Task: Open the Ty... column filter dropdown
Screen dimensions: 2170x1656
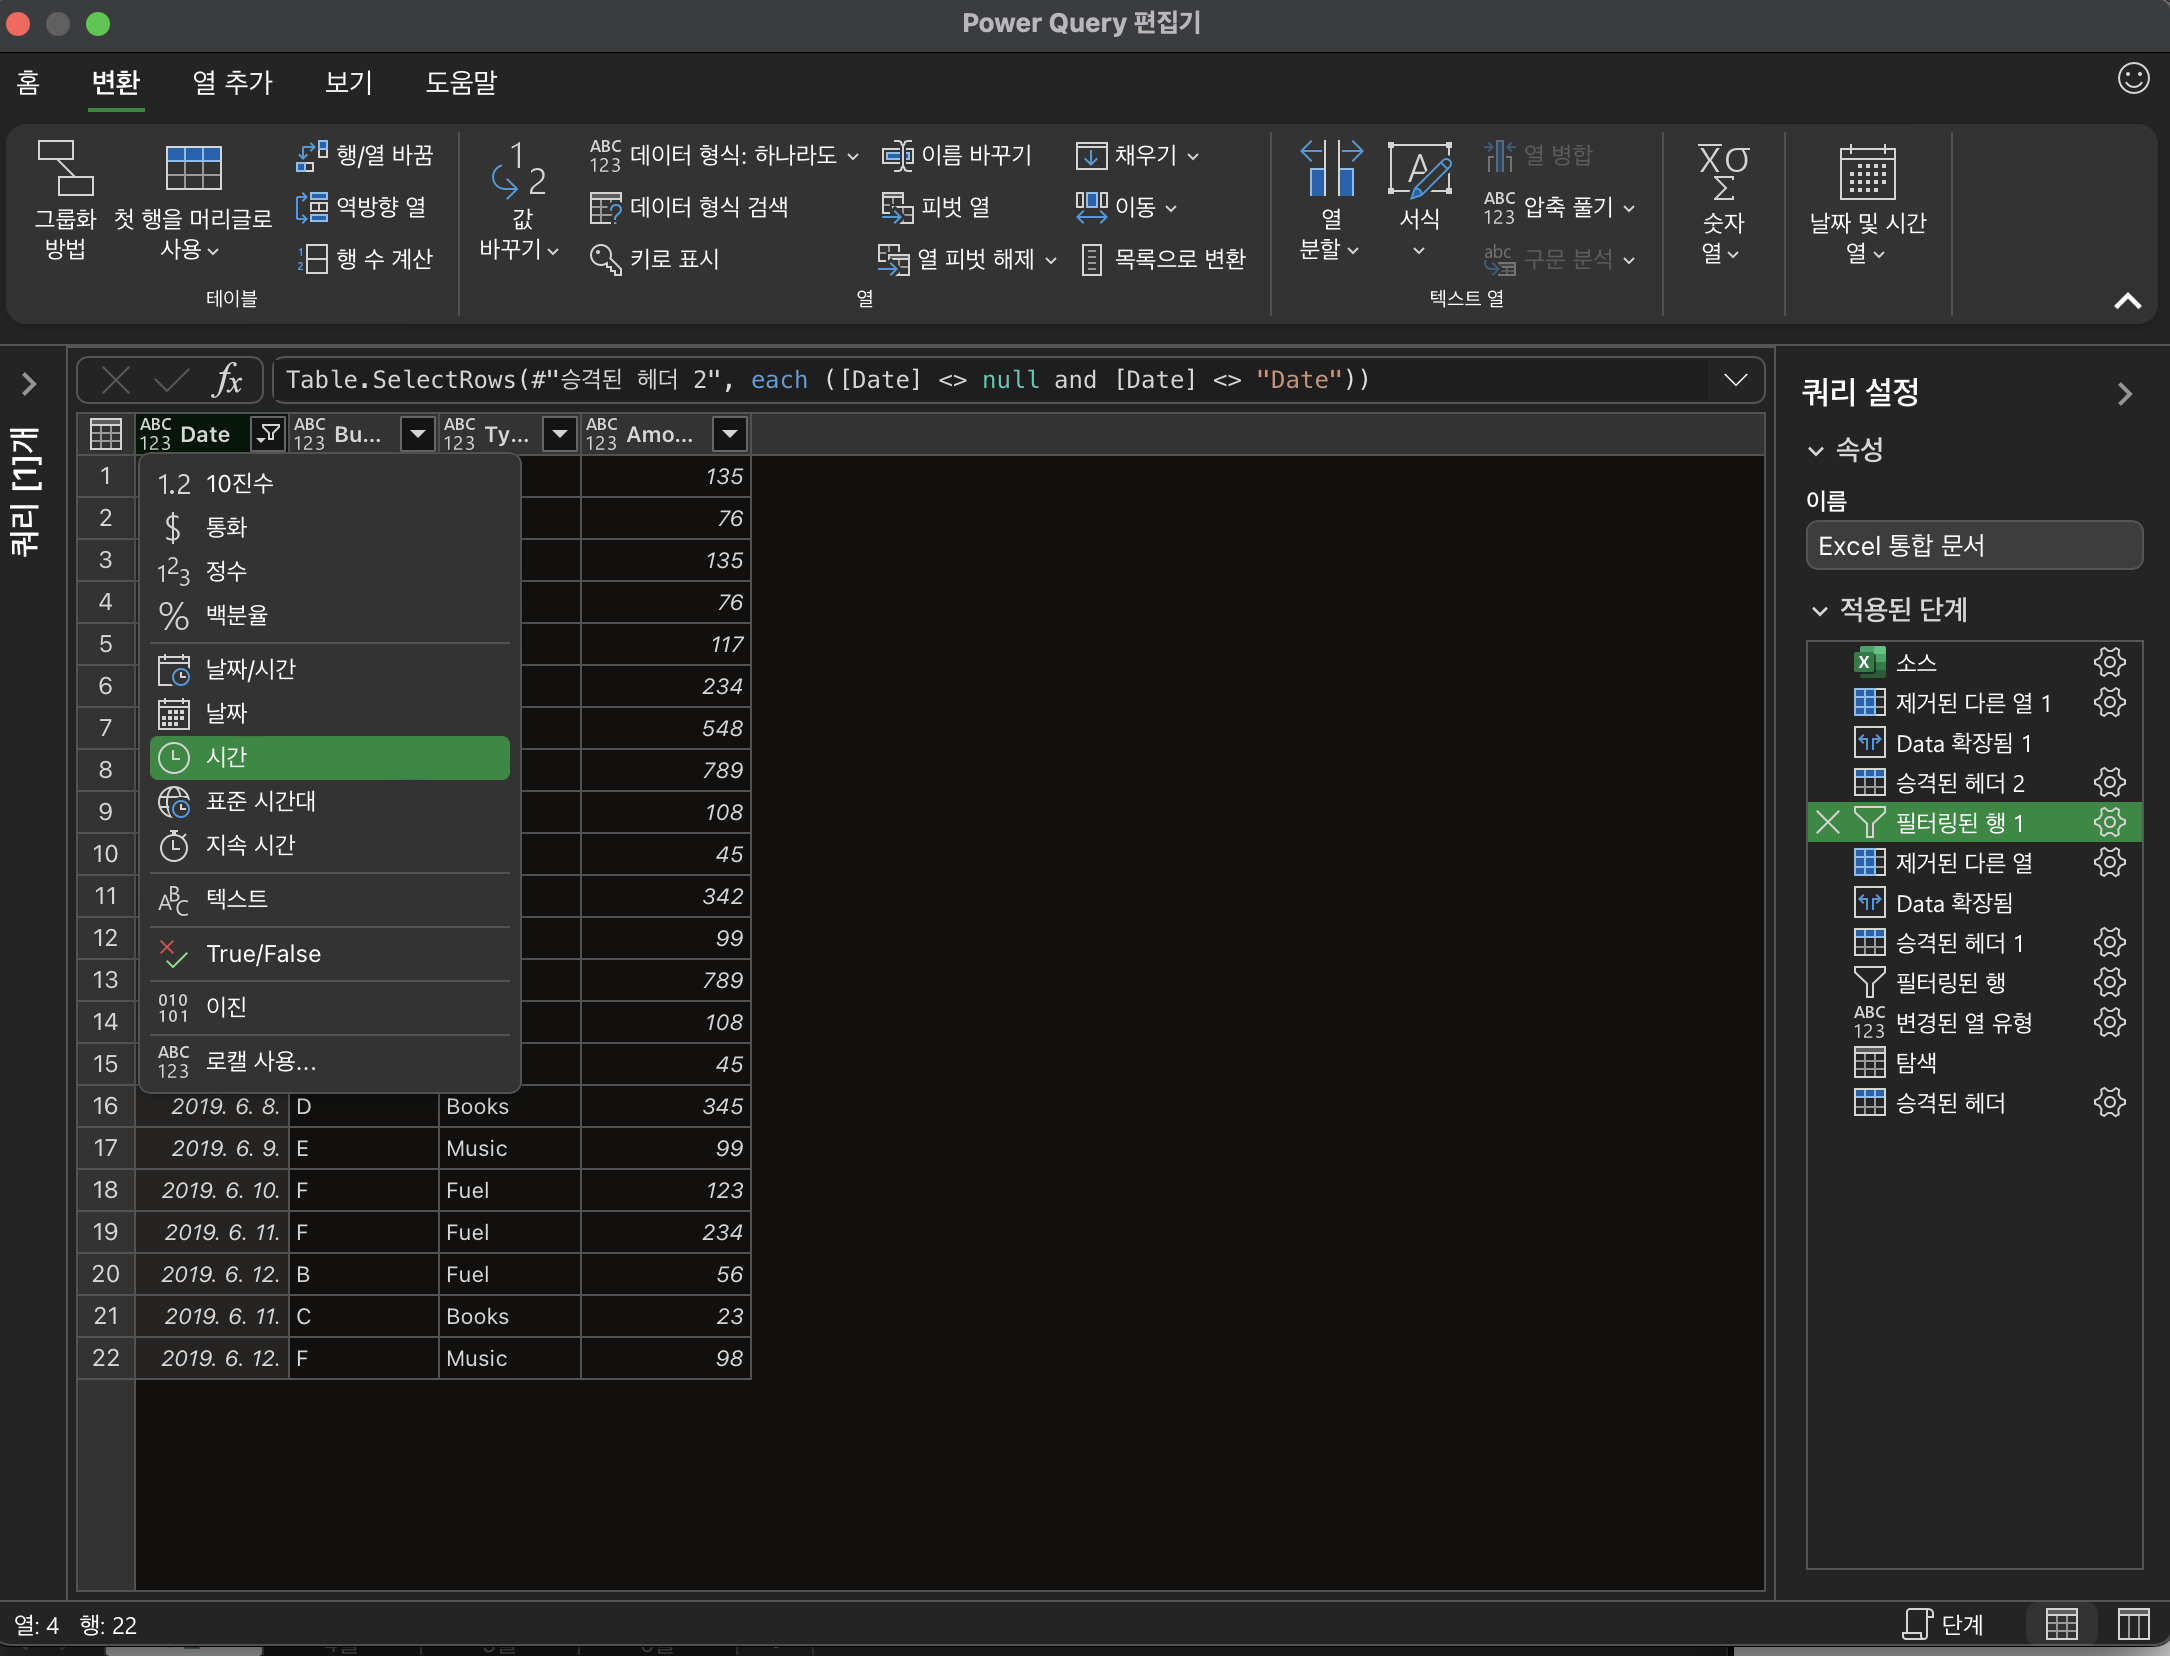Action: 559,434
